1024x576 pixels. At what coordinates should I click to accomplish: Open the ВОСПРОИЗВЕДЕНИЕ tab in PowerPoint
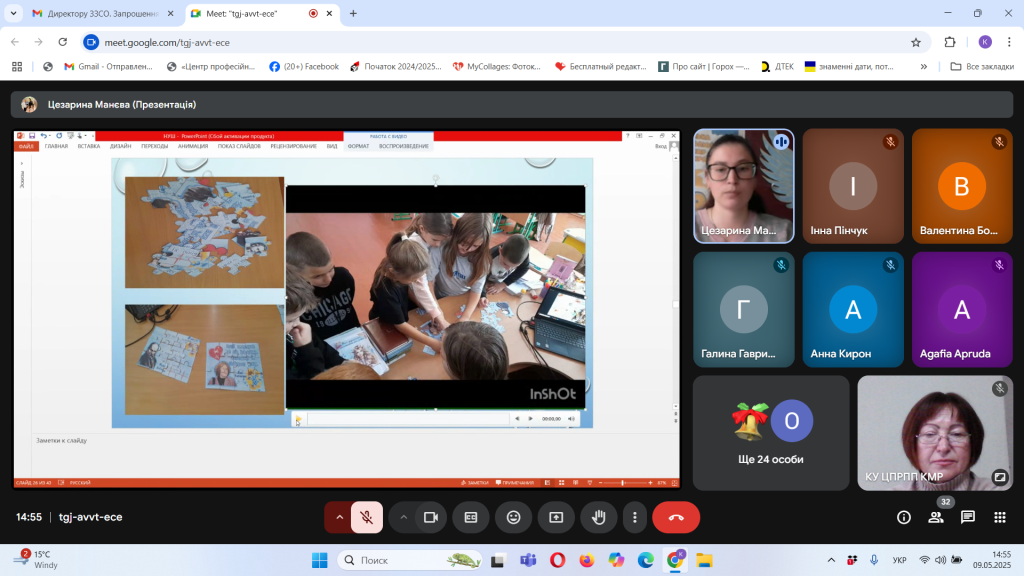(404, 146)
